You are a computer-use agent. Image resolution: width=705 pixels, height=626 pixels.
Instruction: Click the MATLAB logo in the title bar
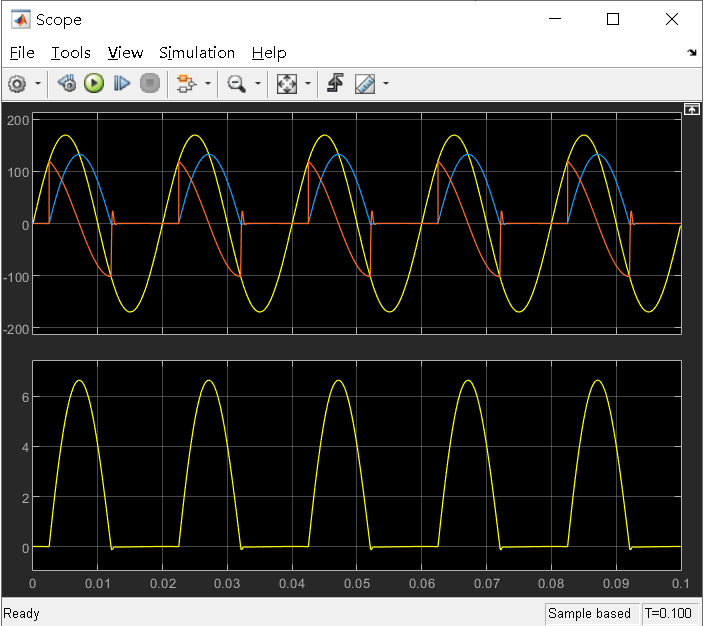pos(21,19)
